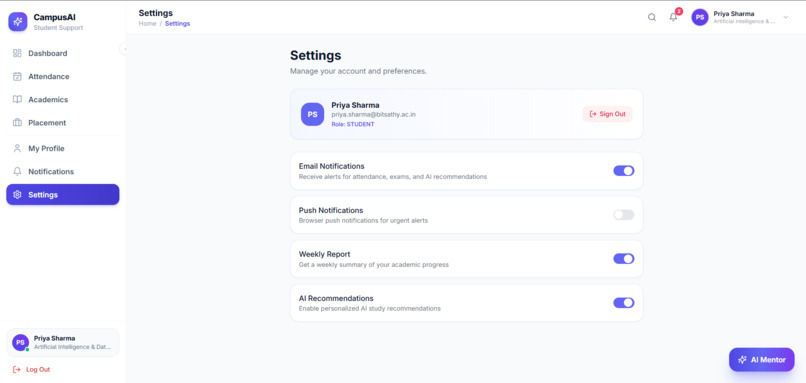Click the Log Out link
806x383 pixels.
coord(31,370)
